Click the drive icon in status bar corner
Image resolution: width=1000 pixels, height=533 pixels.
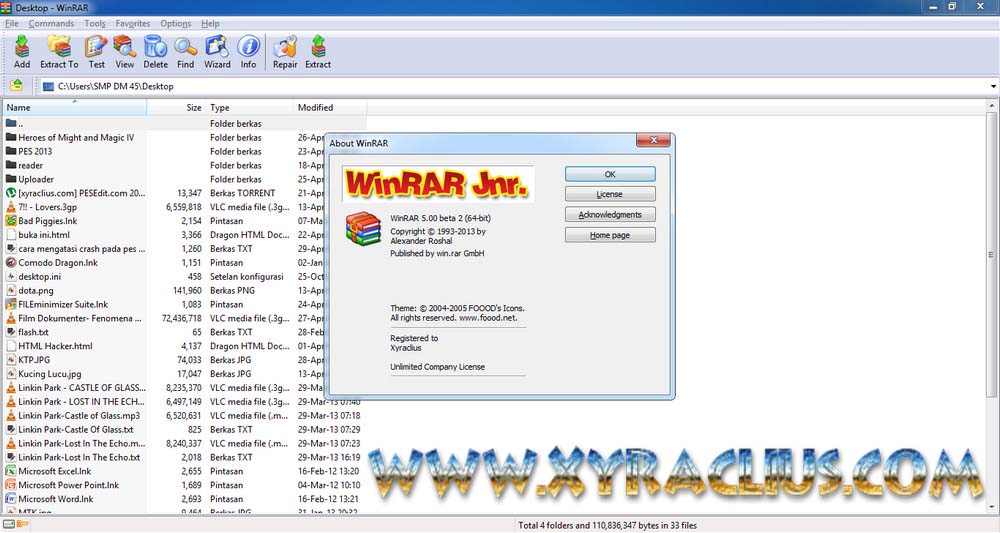click(9, 524)
